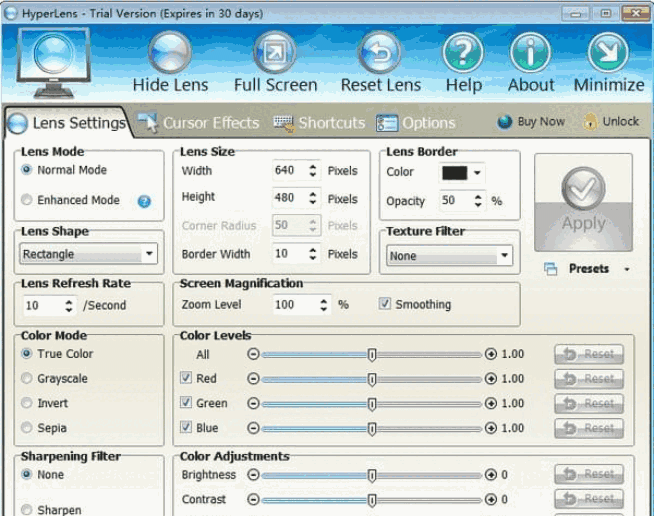Reset the Green color level
The width and height of the screenshot is (654, 516).
pyautogui.click(x=589, y=403)
